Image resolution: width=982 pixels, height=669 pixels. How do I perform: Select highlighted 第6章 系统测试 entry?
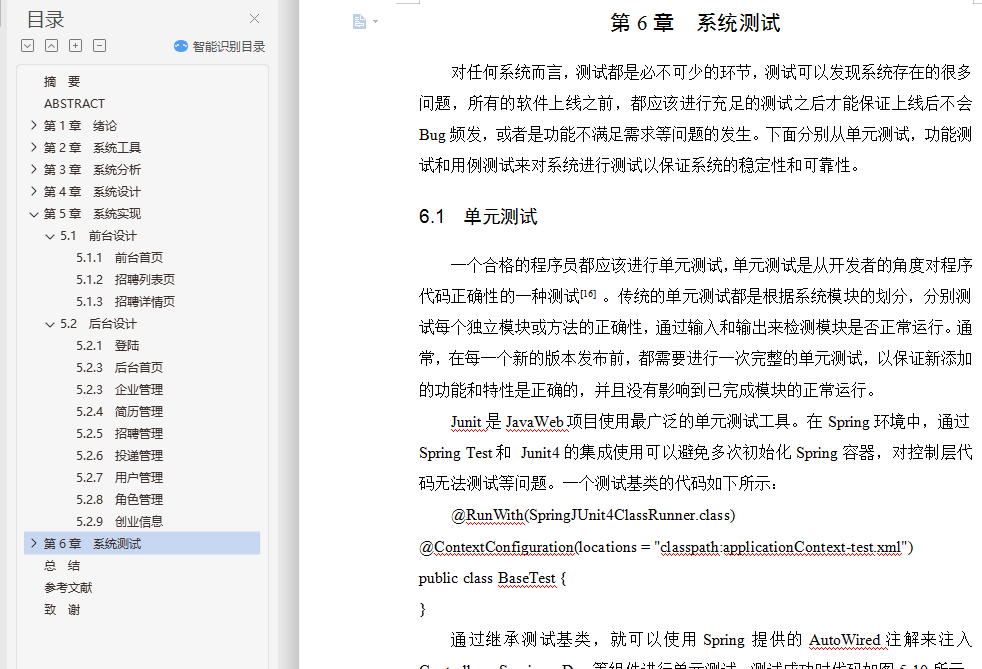[x=142, y=543]
